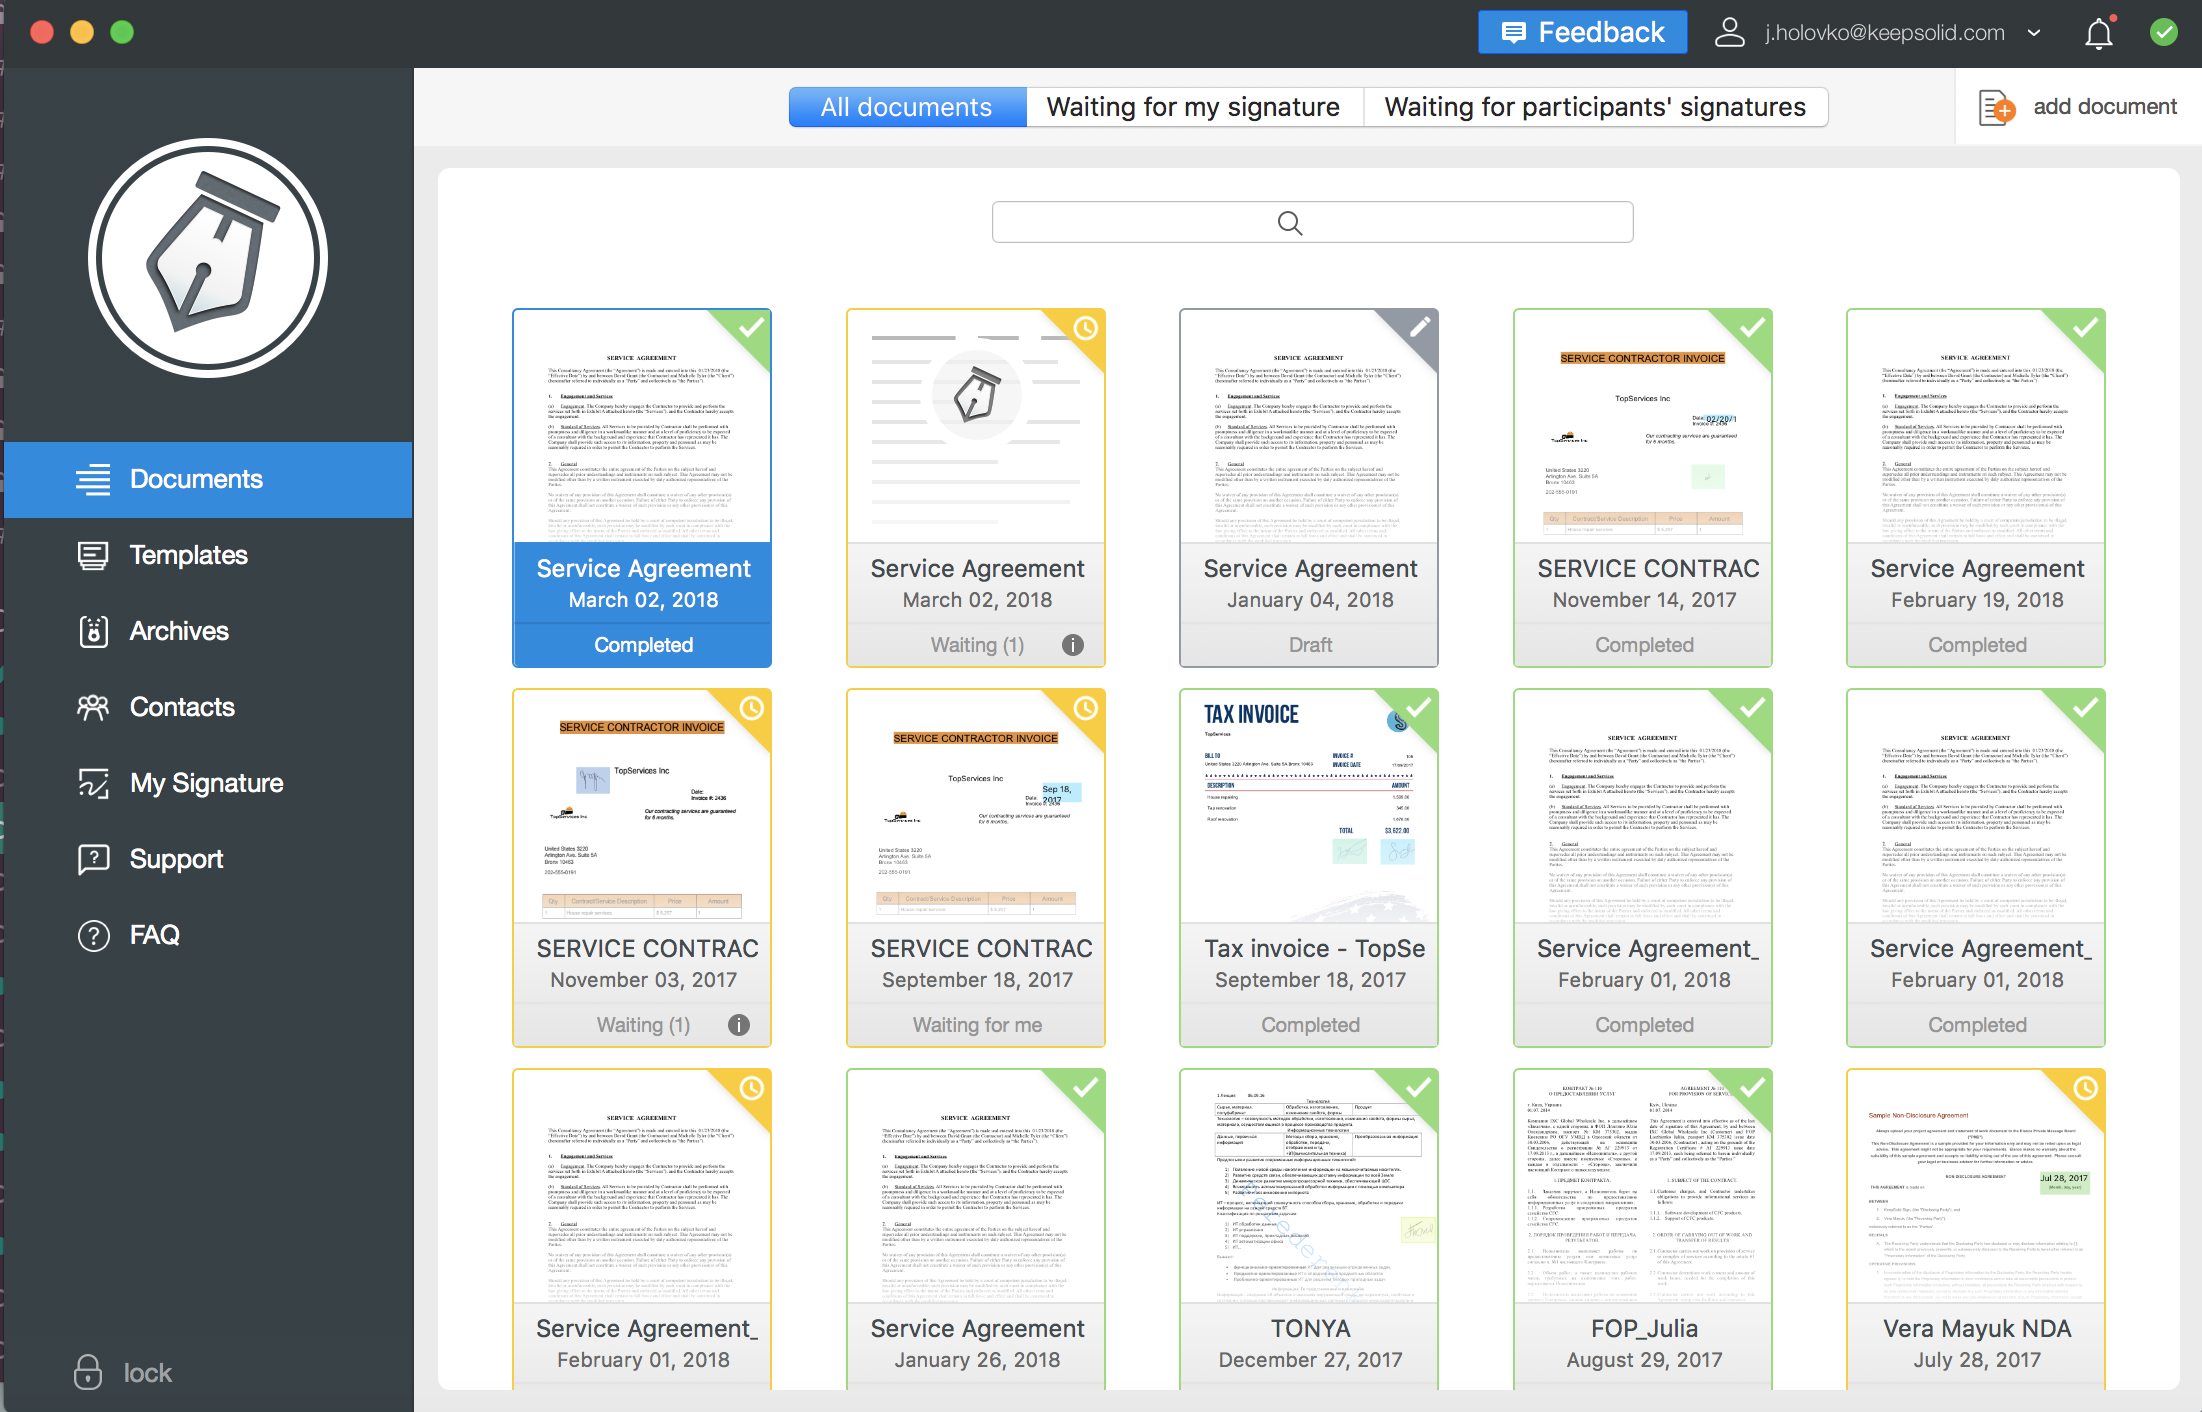Open My Signature section

tap(206, 783)
